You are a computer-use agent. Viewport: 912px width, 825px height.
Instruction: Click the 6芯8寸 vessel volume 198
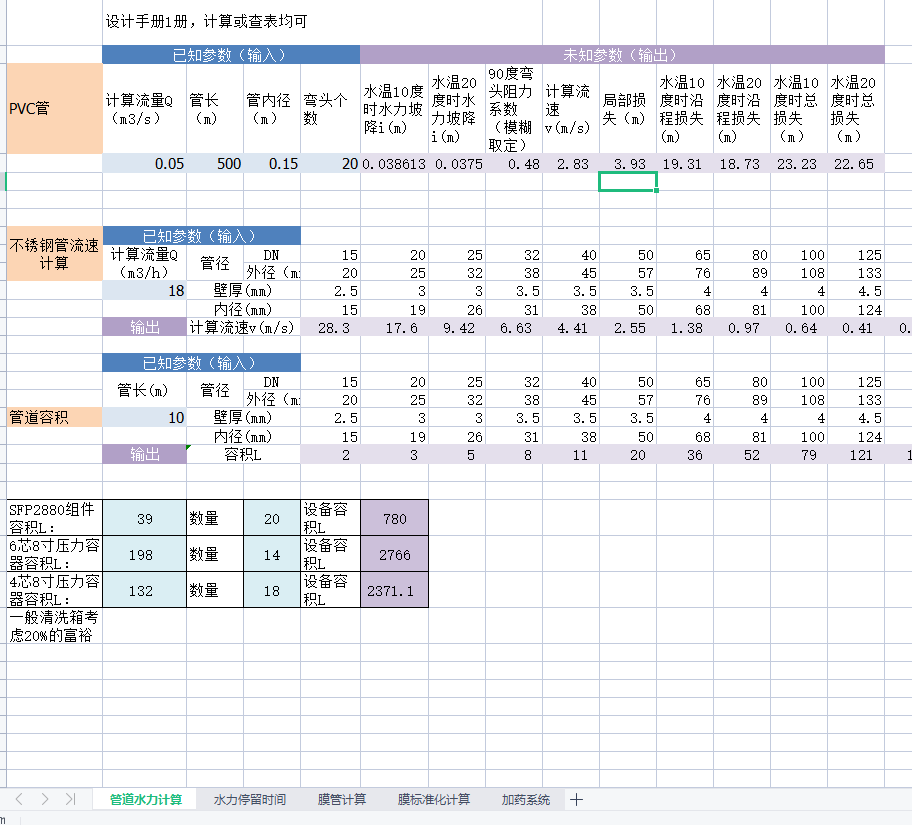(145, 554)
